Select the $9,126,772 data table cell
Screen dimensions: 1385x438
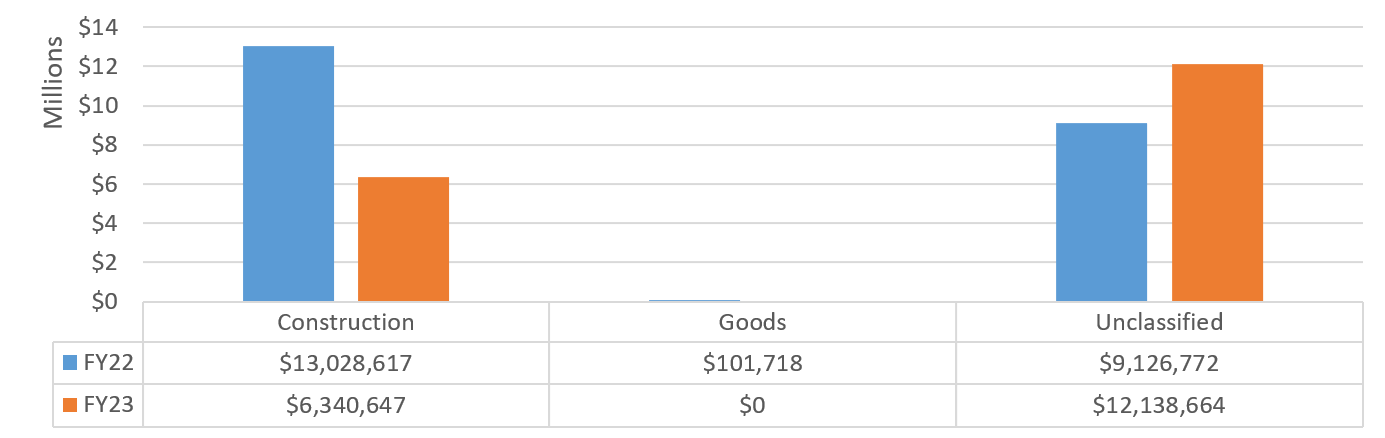tap(1159, 364)
